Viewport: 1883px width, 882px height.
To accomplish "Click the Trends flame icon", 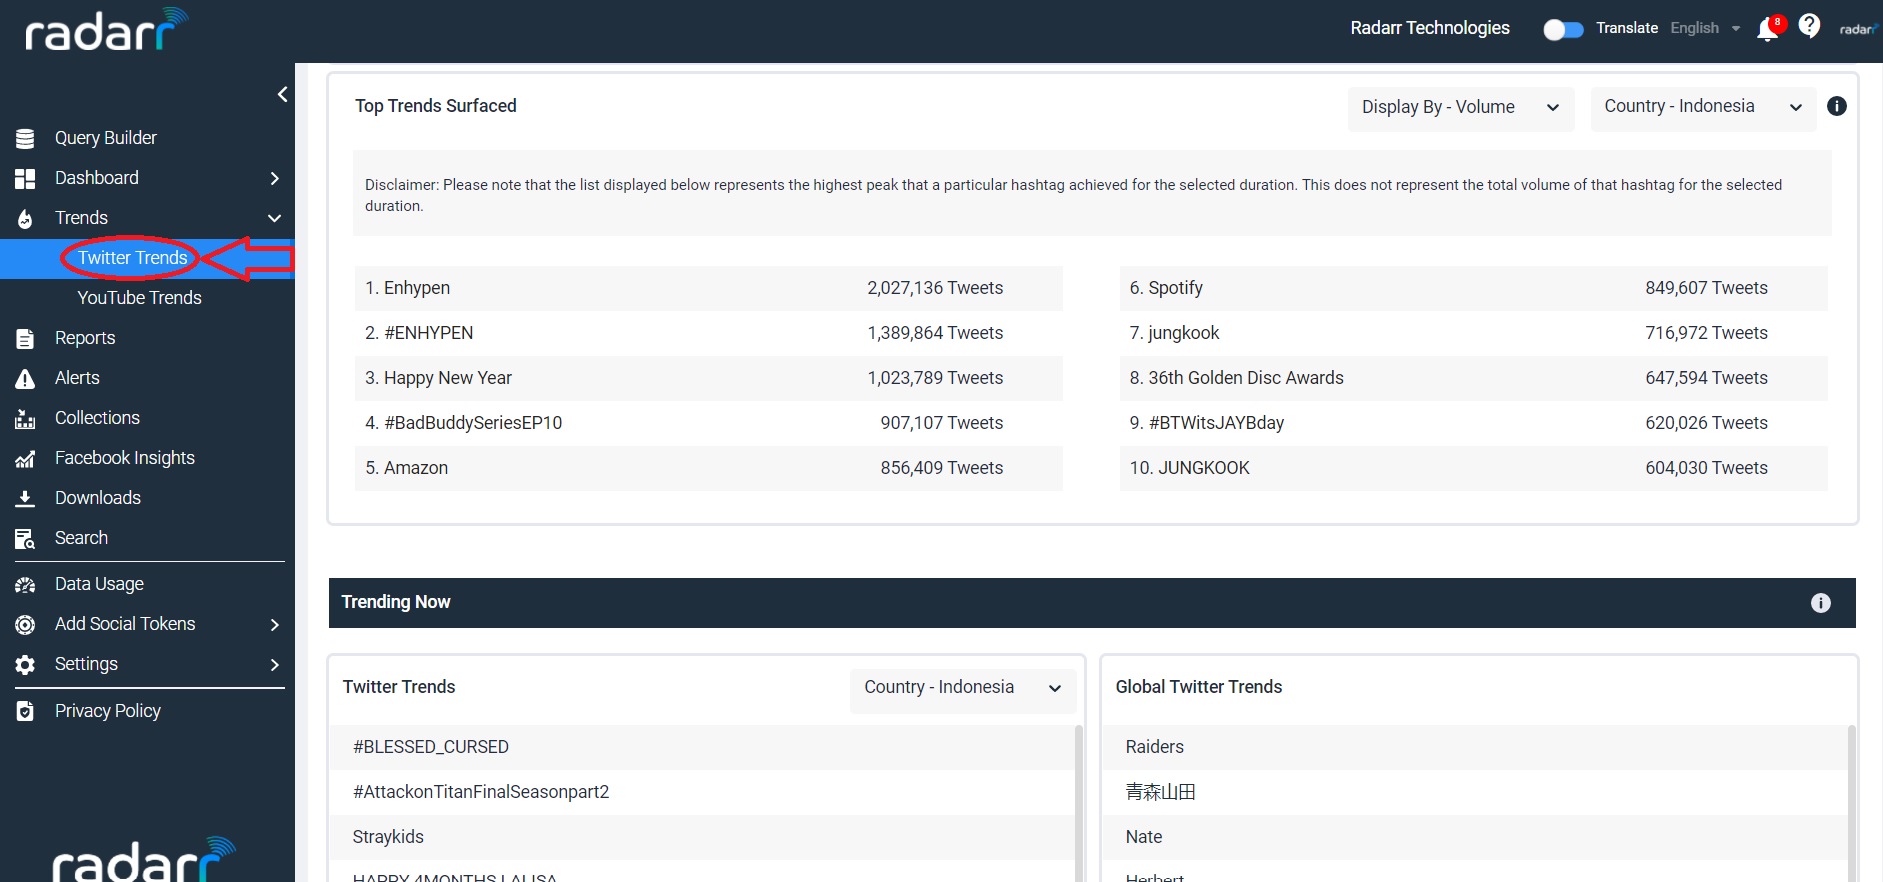I will click(25, 218).
